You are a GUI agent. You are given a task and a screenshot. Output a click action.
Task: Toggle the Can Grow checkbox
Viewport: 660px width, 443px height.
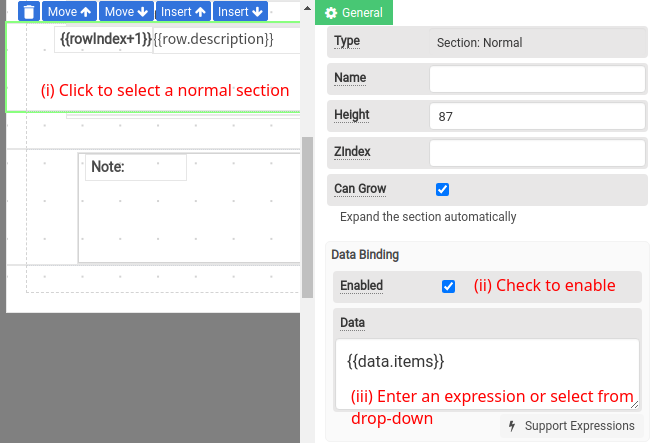[442, 189]
